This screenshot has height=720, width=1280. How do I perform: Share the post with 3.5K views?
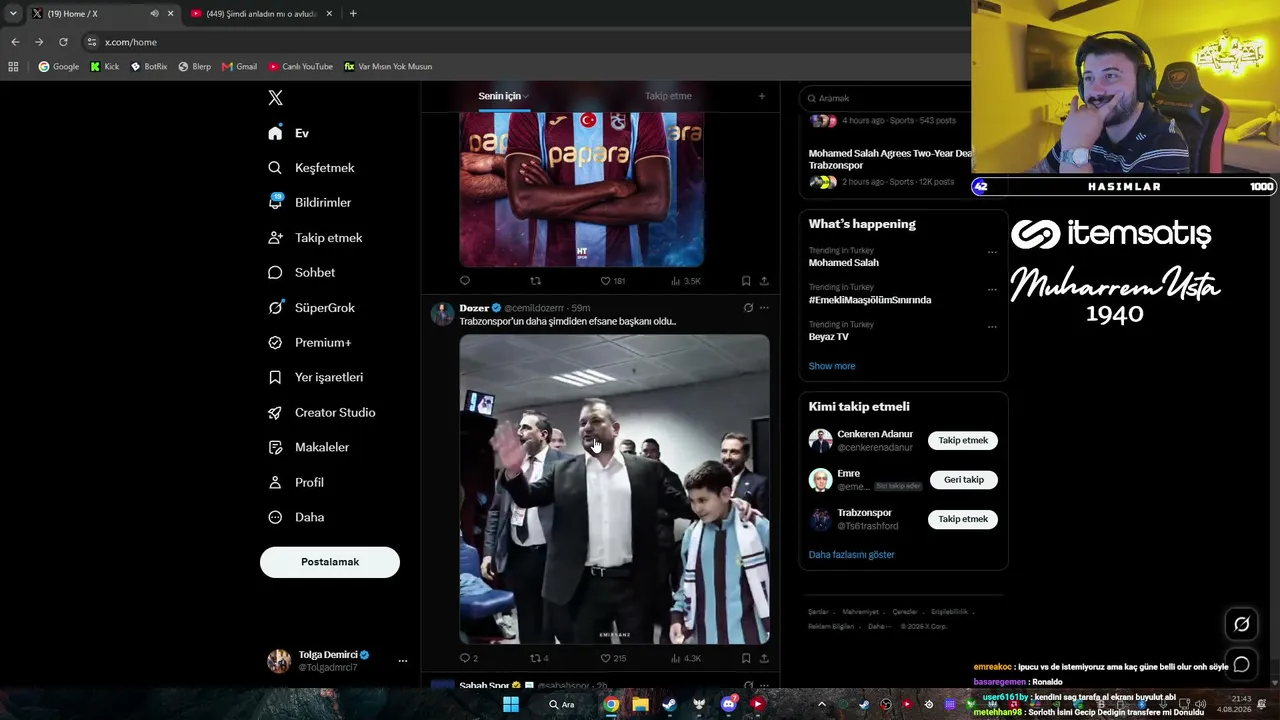764,281
